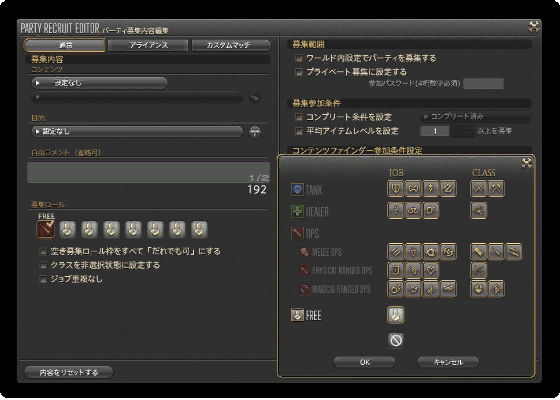This screenshot has height=400, width=560.
Task: Check the ジョブ重複なし option
Action: click(x=43, y=279)
